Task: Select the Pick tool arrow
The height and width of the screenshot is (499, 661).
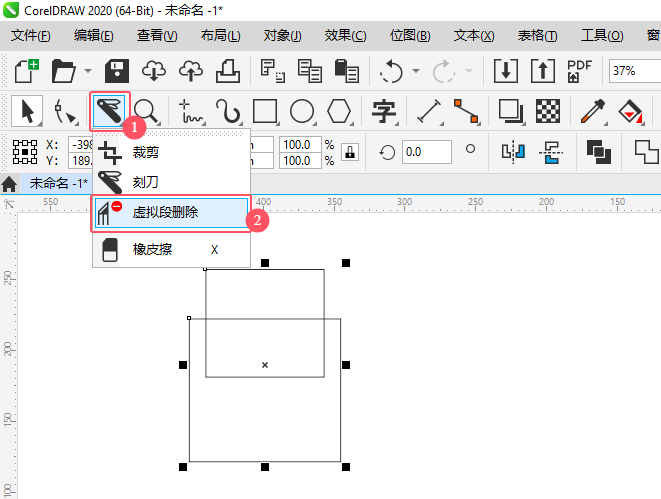Action: [27, 111]
